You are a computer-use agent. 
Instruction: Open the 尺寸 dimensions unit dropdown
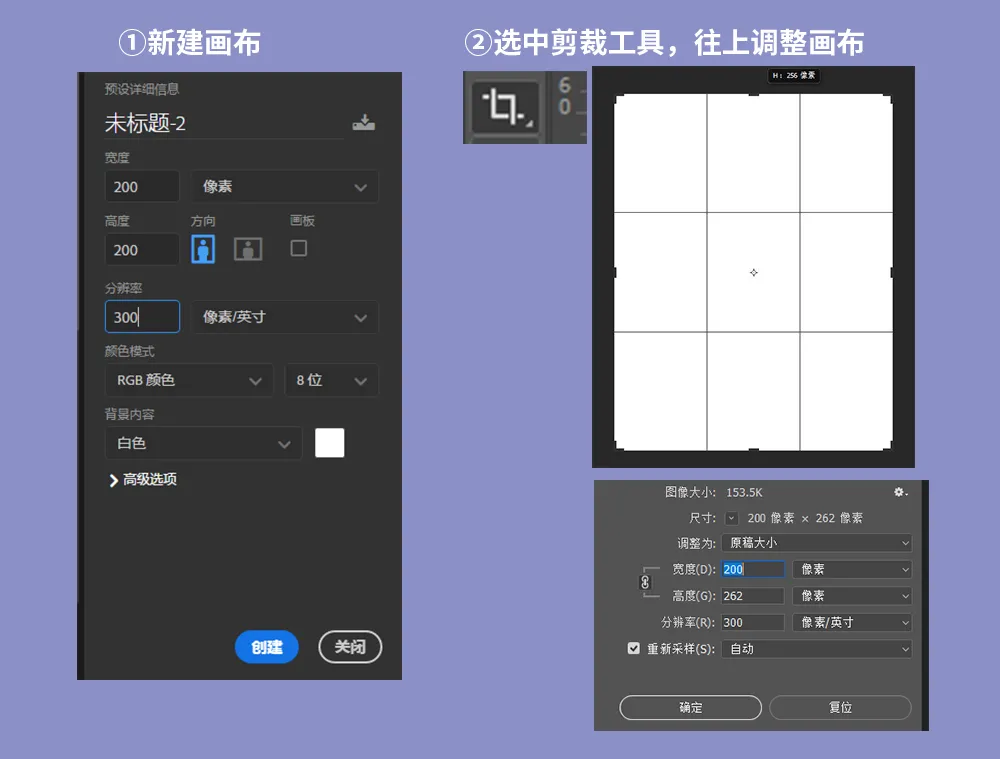click(x=732, y=518)
